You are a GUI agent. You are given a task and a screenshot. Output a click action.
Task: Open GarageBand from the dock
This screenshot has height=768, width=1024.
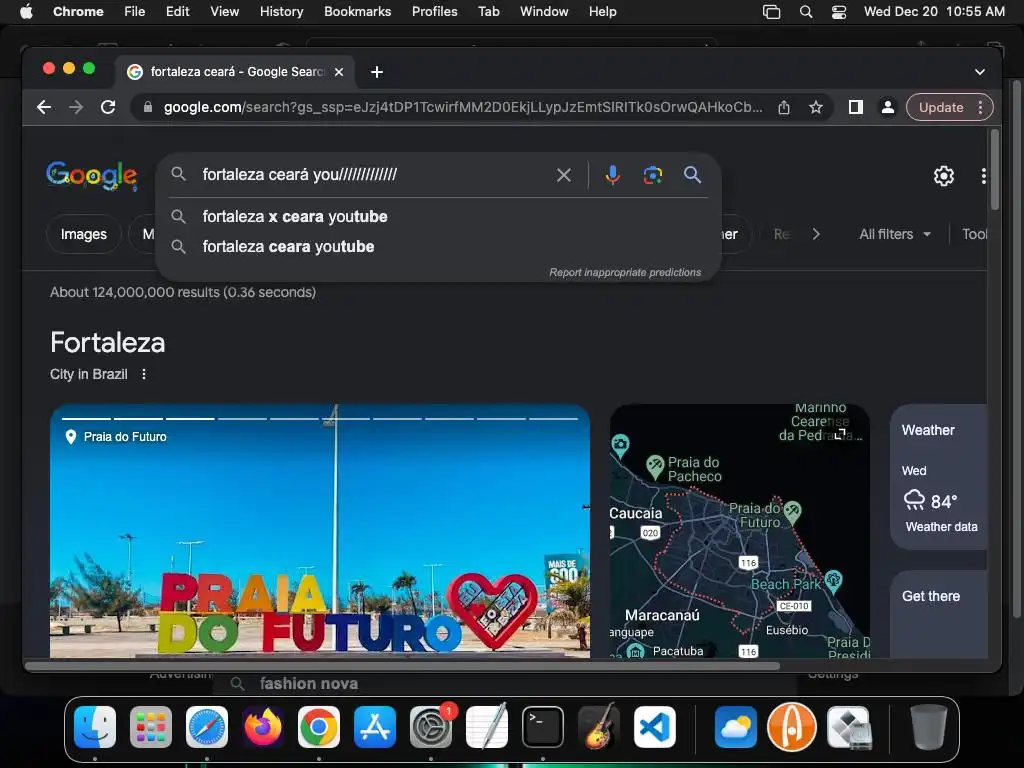coord(599,727)
